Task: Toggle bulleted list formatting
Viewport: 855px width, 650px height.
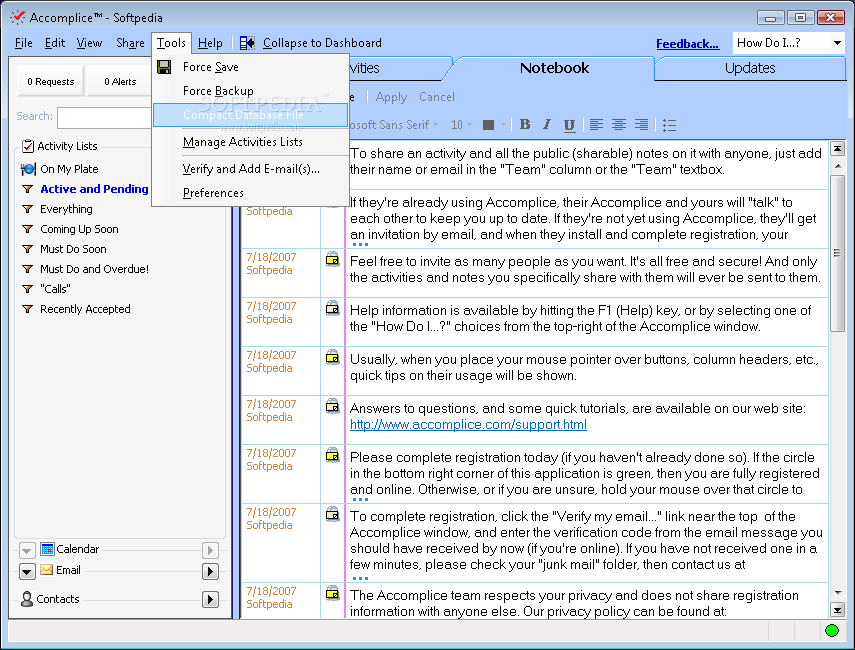Action: click(670, 125)
